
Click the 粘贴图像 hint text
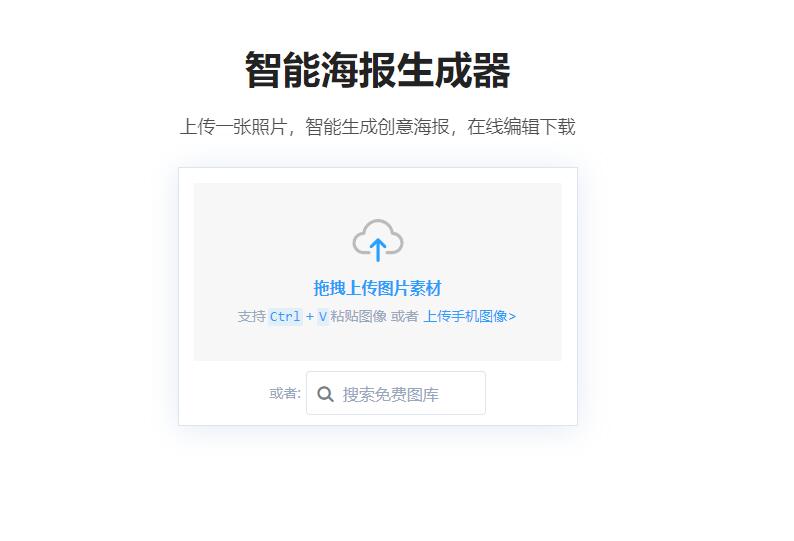pos(359,317)
